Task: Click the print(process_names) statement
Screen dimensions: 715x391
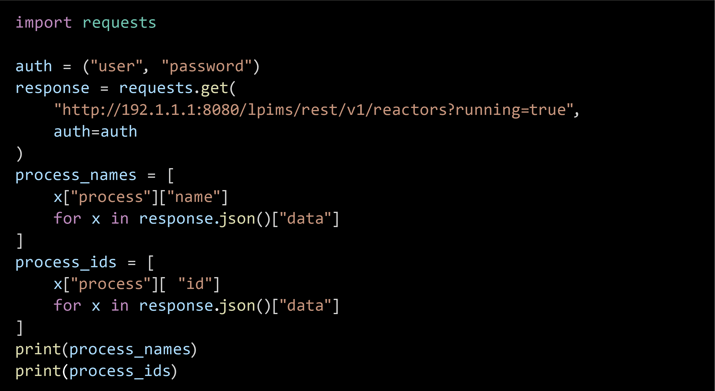Action: coord(106,350)
